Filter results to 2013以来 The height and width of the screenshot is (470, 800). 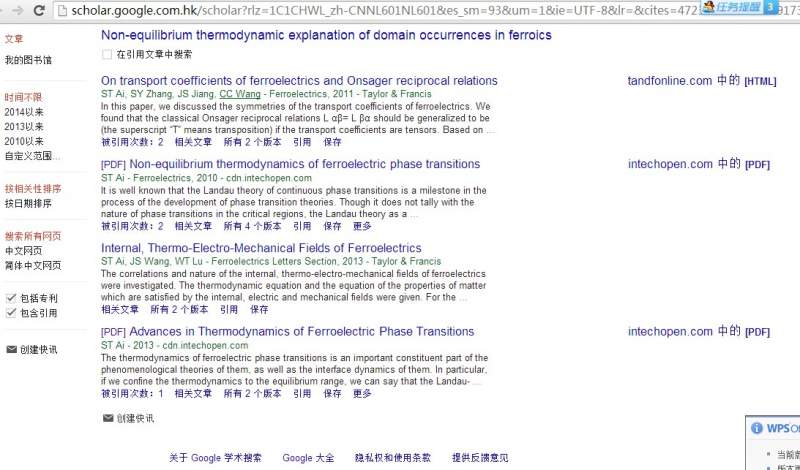tap(24, 127)
